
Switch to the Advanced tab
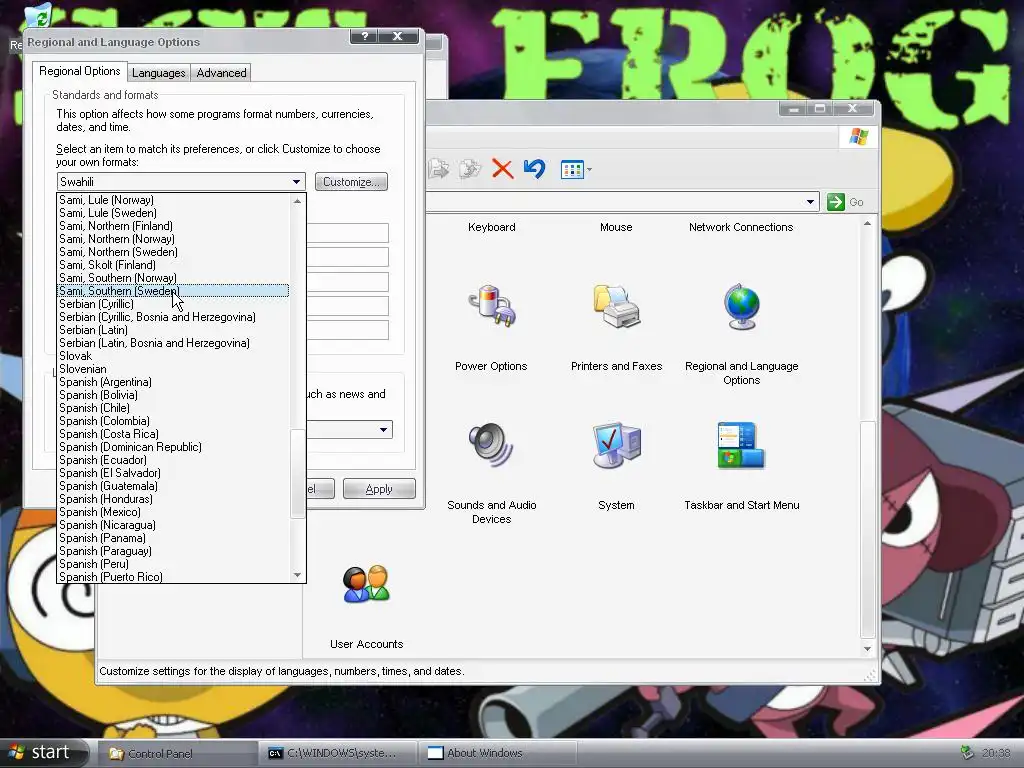click(221, 72)
